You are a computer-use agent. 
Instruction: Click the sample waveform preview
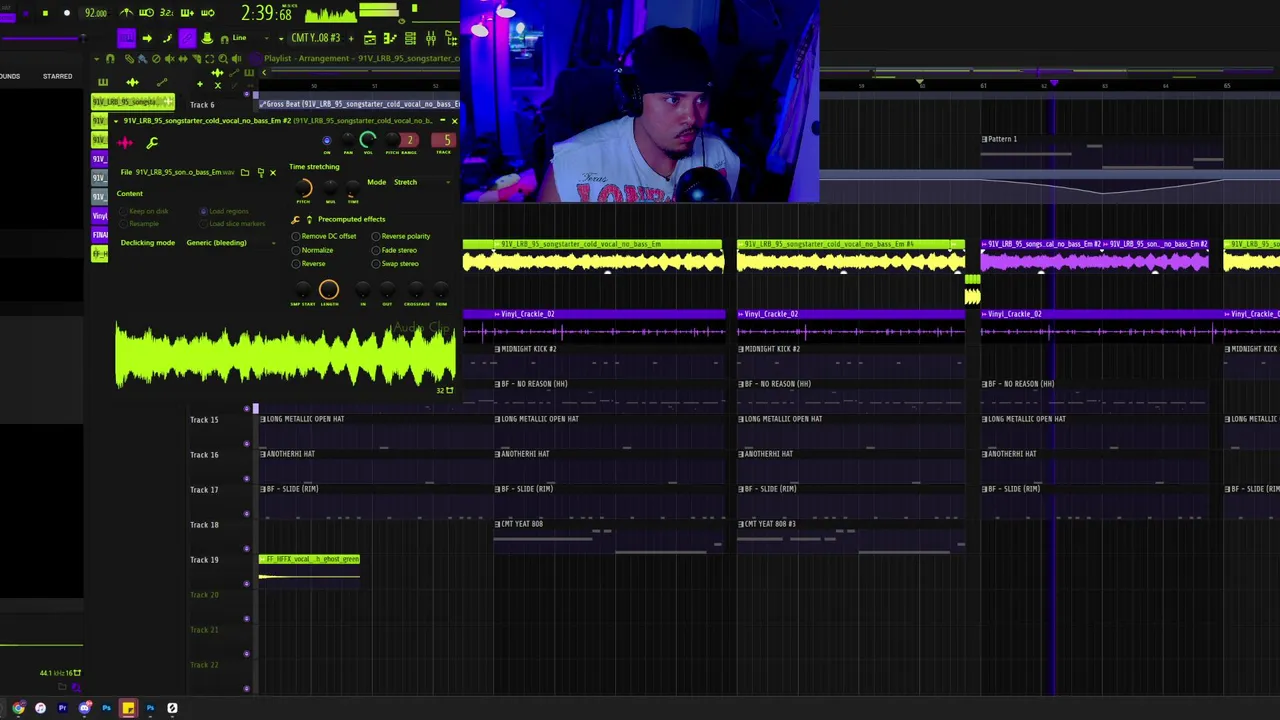286,356
